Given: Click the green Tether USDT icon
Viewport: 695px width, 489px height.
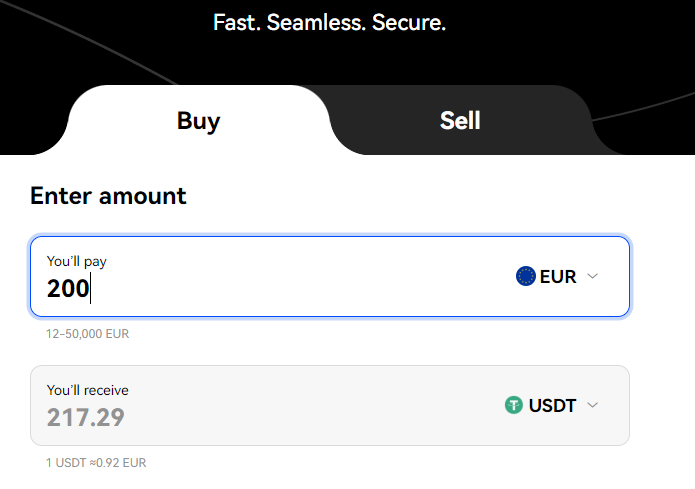Looking at the screenshot, I should (514, 405).
